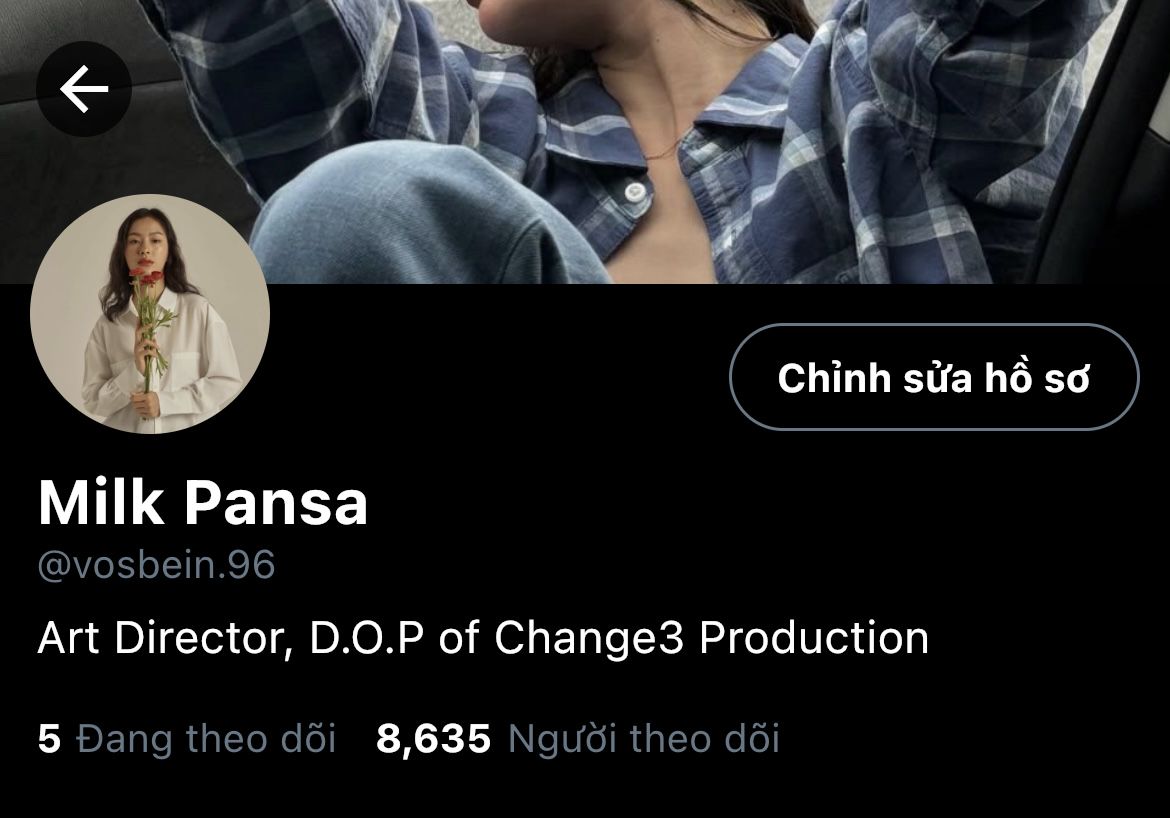Click the @vosbein.96 username handle

coord(157,565)
